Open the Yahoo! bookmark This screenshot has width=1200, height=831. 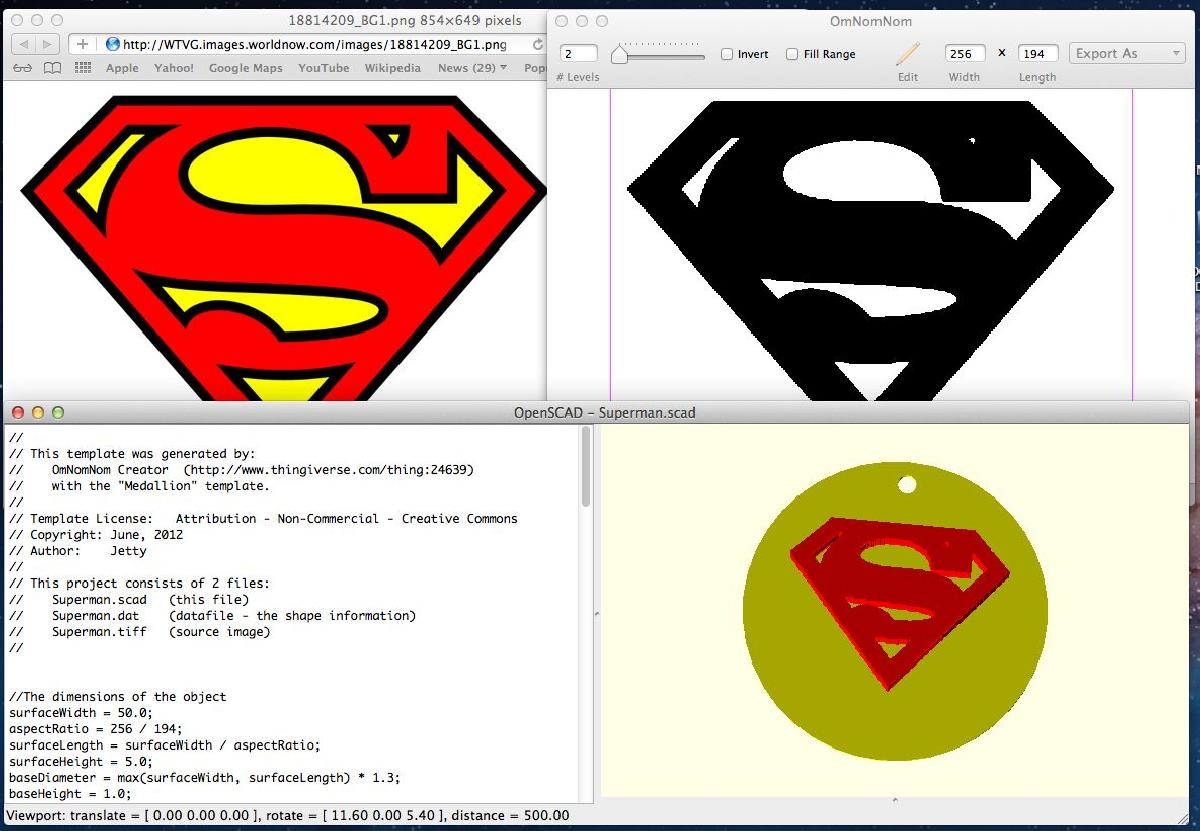tap(174, 68)
